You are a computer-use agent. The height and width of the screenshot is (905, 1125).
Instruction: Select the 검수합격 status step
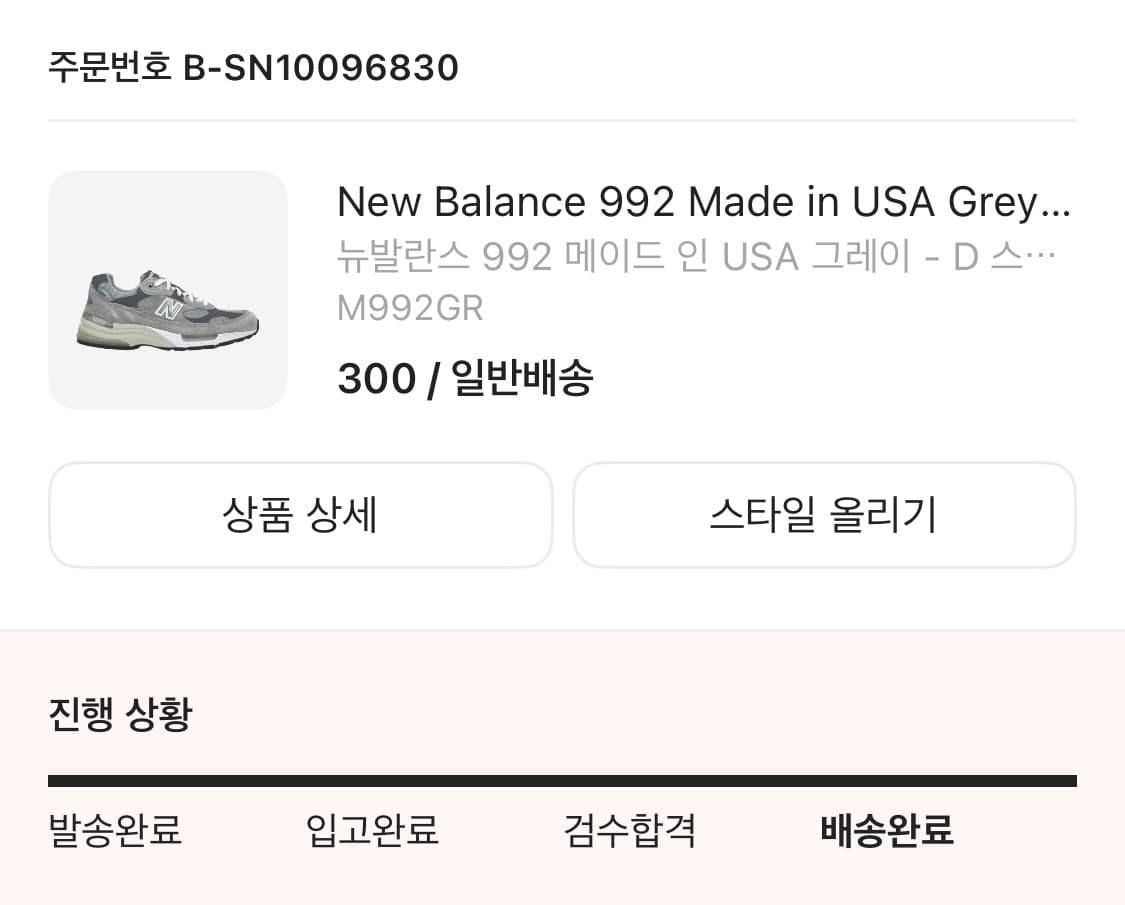pos(630,830)
